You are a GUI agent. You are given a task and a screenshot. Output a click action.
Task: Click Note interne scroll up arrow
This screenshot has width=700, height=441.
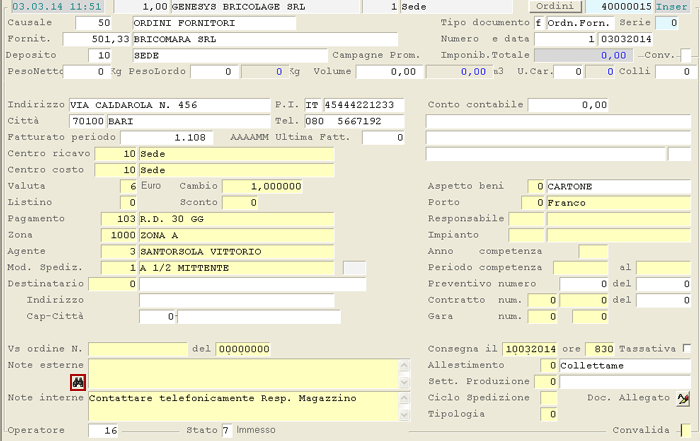tap(404, 398)
